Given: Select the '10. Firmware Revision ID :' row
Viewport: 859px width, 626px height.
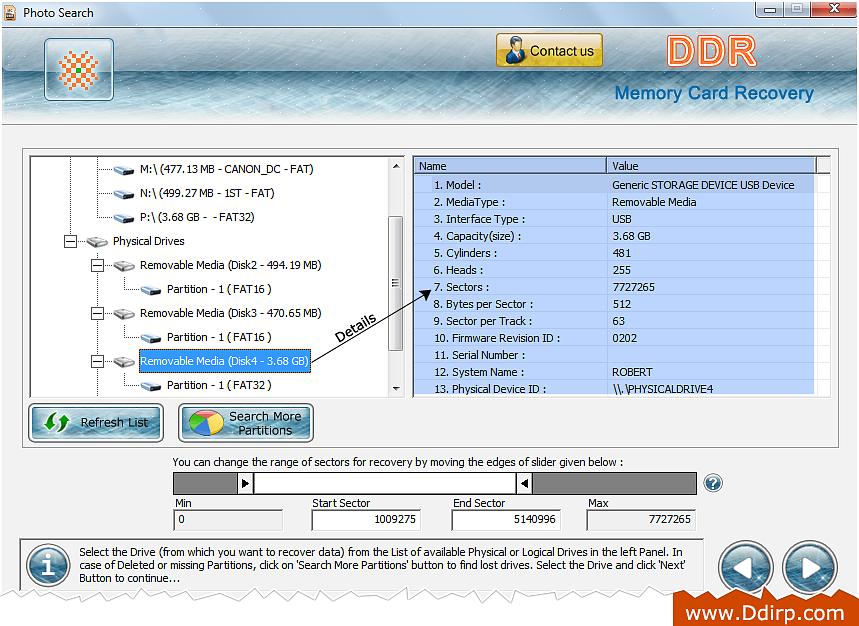Looking at the screenshot, I should tap(614, 338).
